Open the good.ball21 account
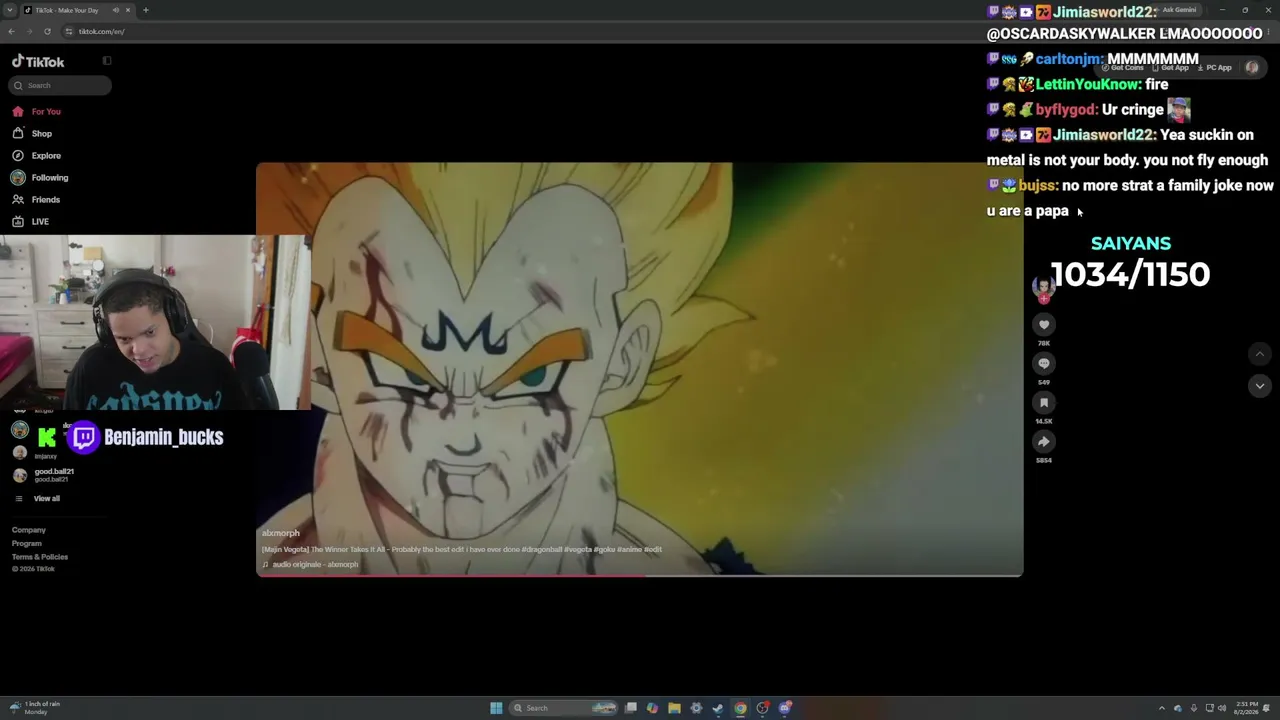The height and width of the screenshot is (720, 1280). tap(43, 475)
